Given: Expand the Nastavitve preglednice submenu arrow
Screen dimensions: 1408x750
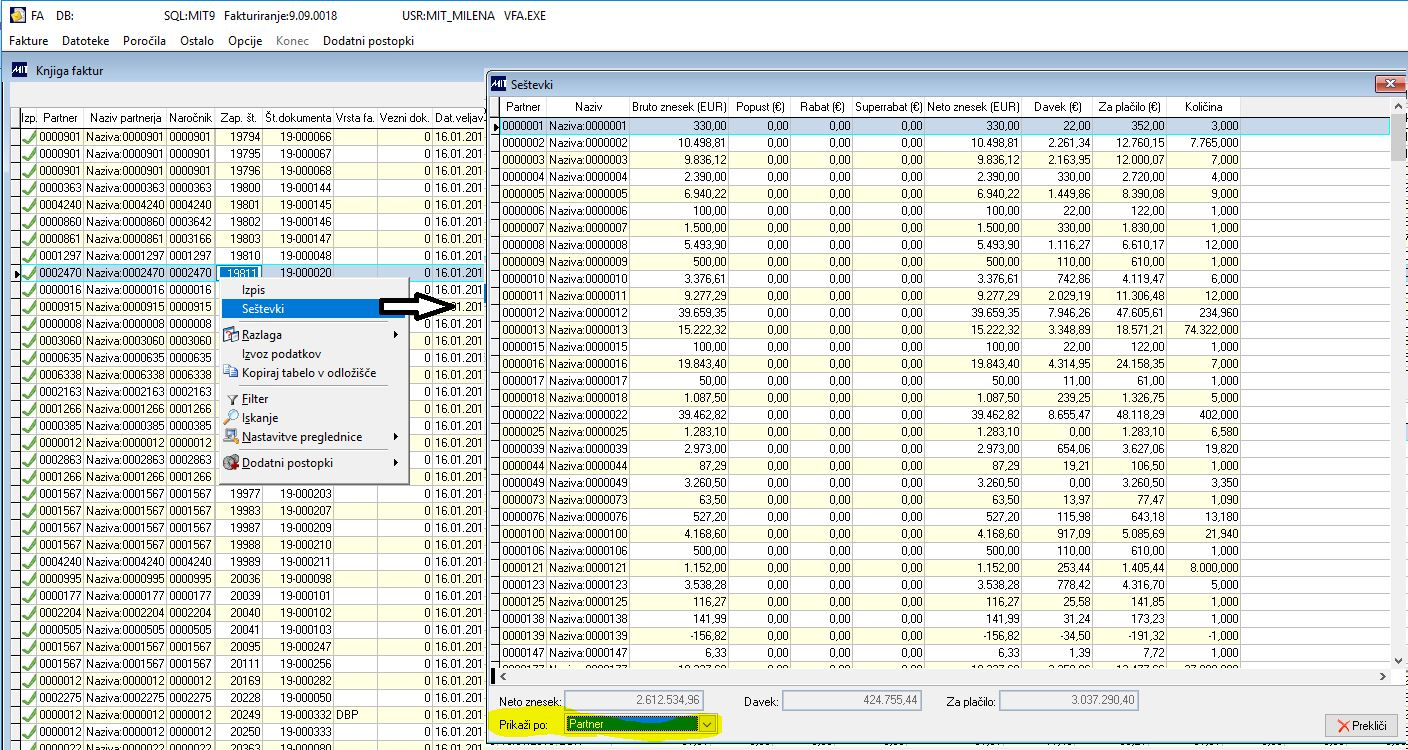Looking at the screenshot, I should [396, 437].
